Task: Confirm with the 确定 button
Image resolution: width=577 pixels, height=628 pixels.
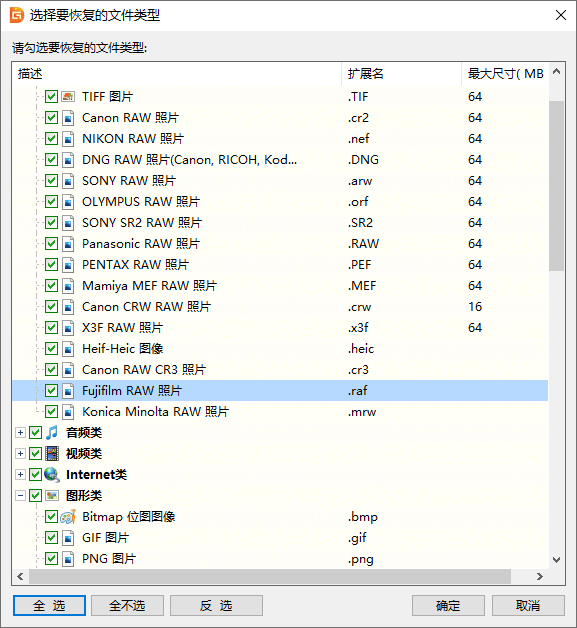Action: [x=448, y=605]
